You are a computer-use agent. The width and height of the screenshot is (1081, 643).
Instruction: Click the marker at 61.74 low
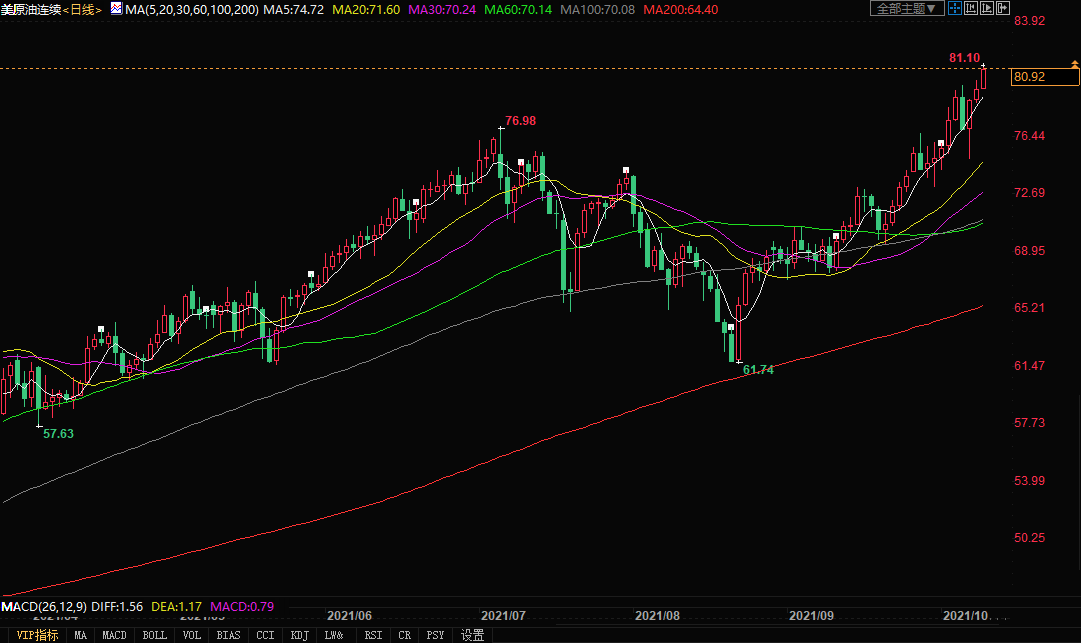739,361
